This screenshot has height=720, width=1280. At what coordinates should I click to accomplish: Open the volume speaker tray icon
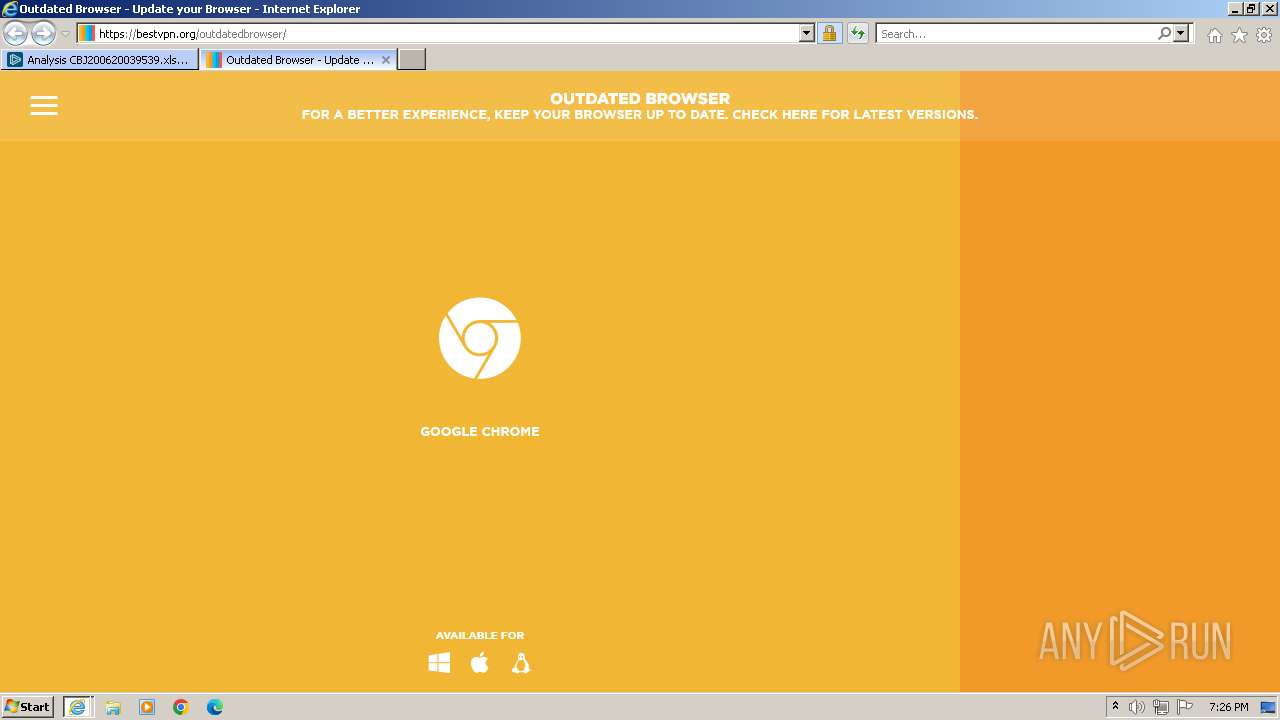pyautogui.click(x=1137, y=707)
